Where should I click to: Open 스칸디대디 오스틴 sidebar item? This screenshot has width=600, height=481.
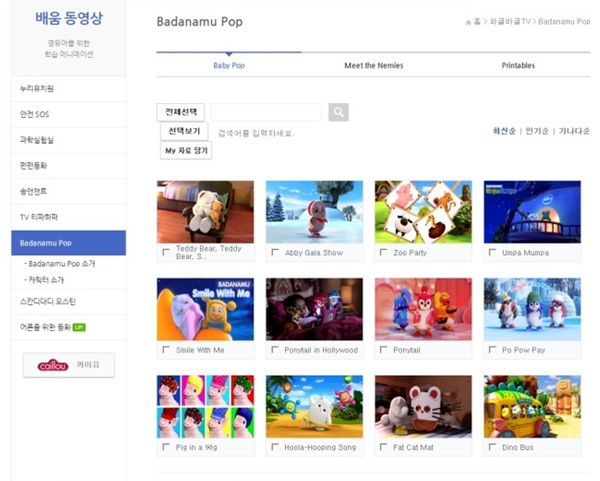click(x=68, y=302)
